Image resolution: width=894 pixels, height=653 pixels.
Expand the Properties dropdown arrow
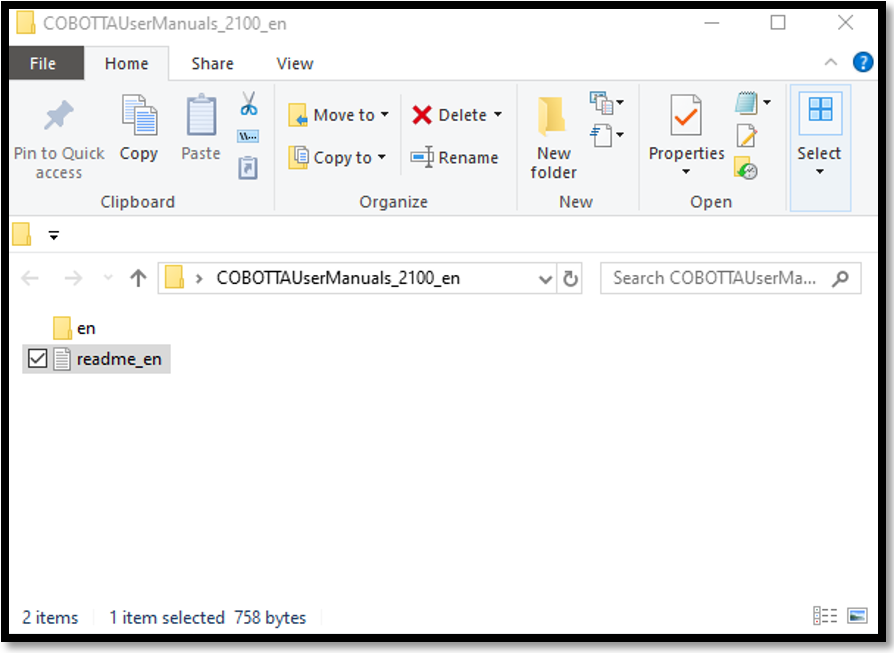686,172
